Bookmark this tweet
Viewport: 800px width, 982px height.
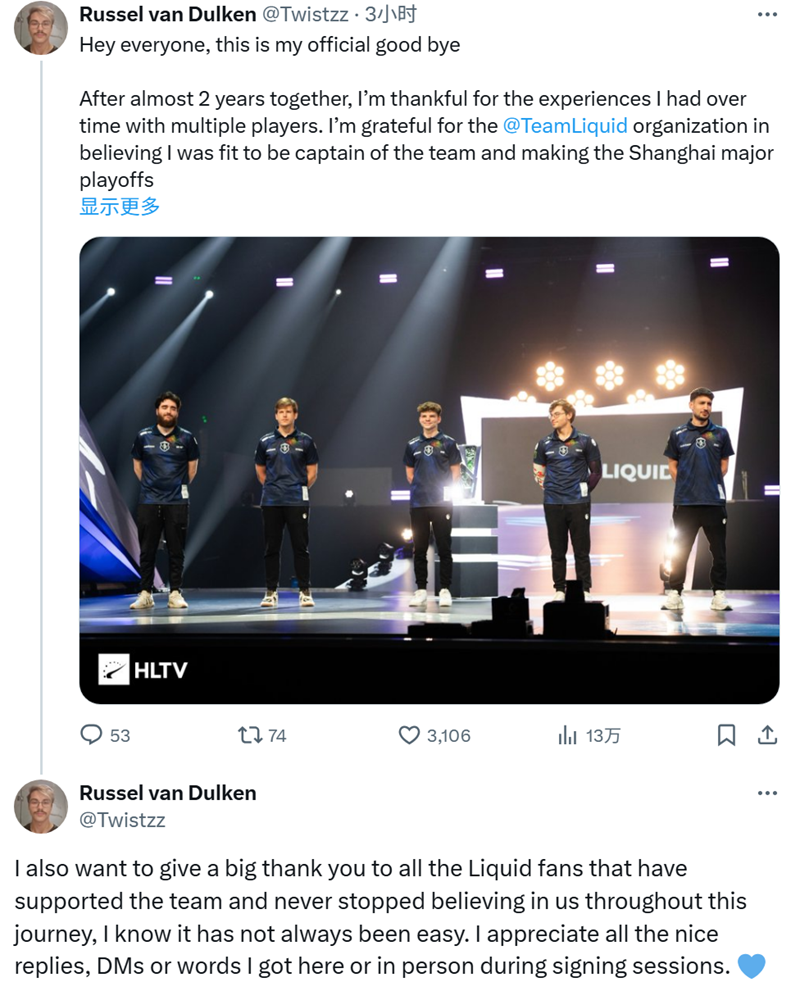(727, 735)
